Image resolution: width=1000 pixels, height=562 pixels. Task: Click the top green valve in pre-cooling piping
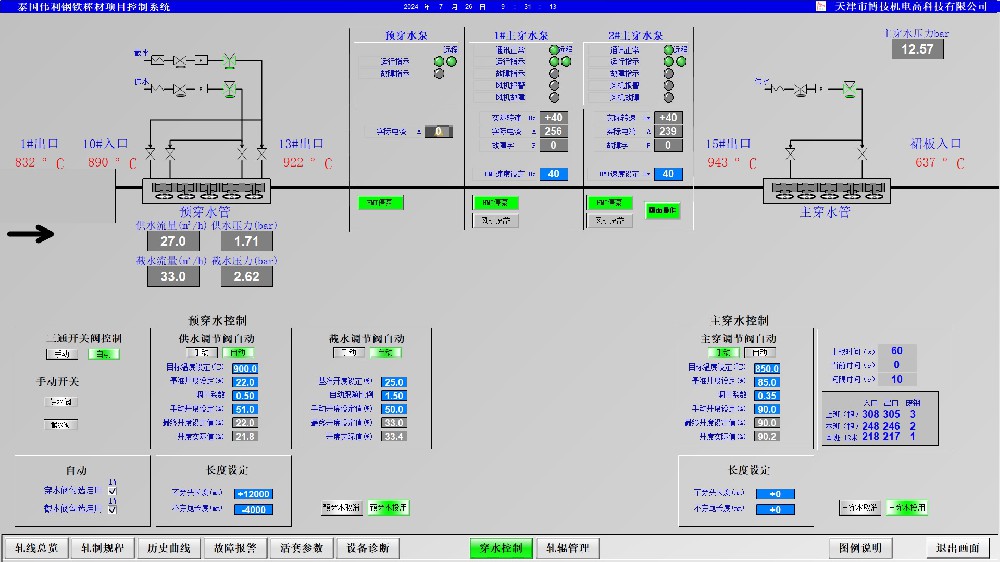[x=229, y=60]
